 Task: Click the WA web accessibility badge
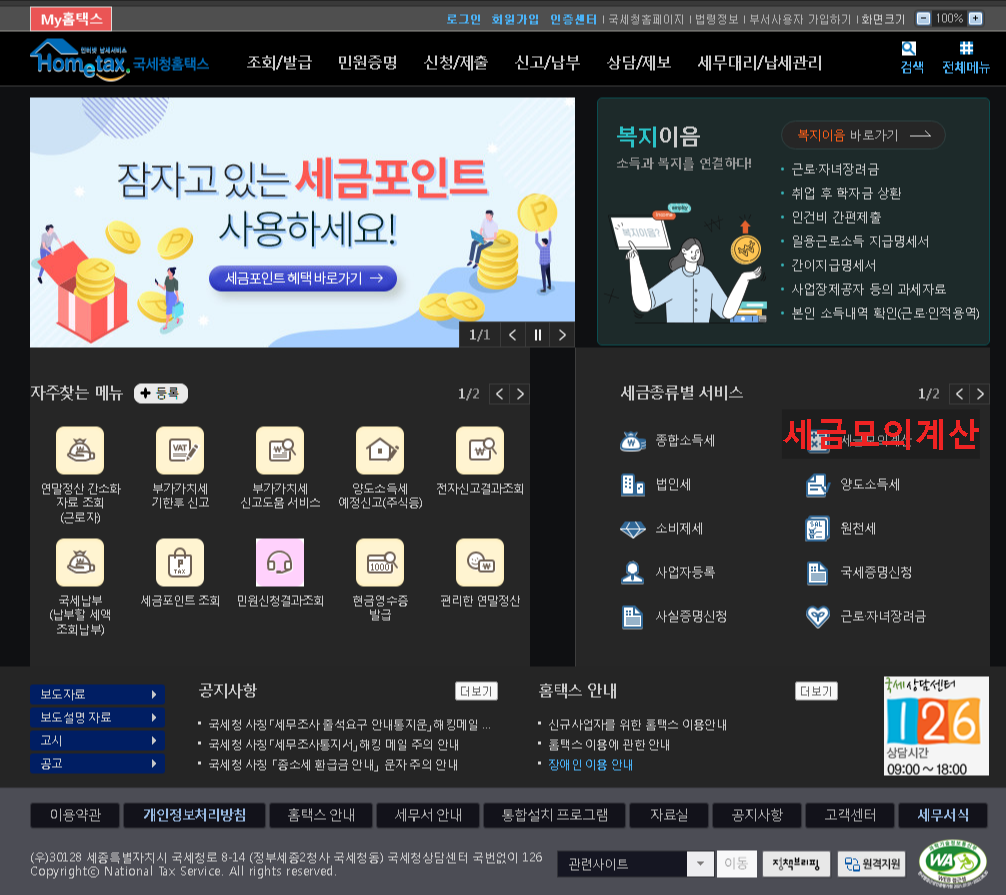[x=953, y=864]
